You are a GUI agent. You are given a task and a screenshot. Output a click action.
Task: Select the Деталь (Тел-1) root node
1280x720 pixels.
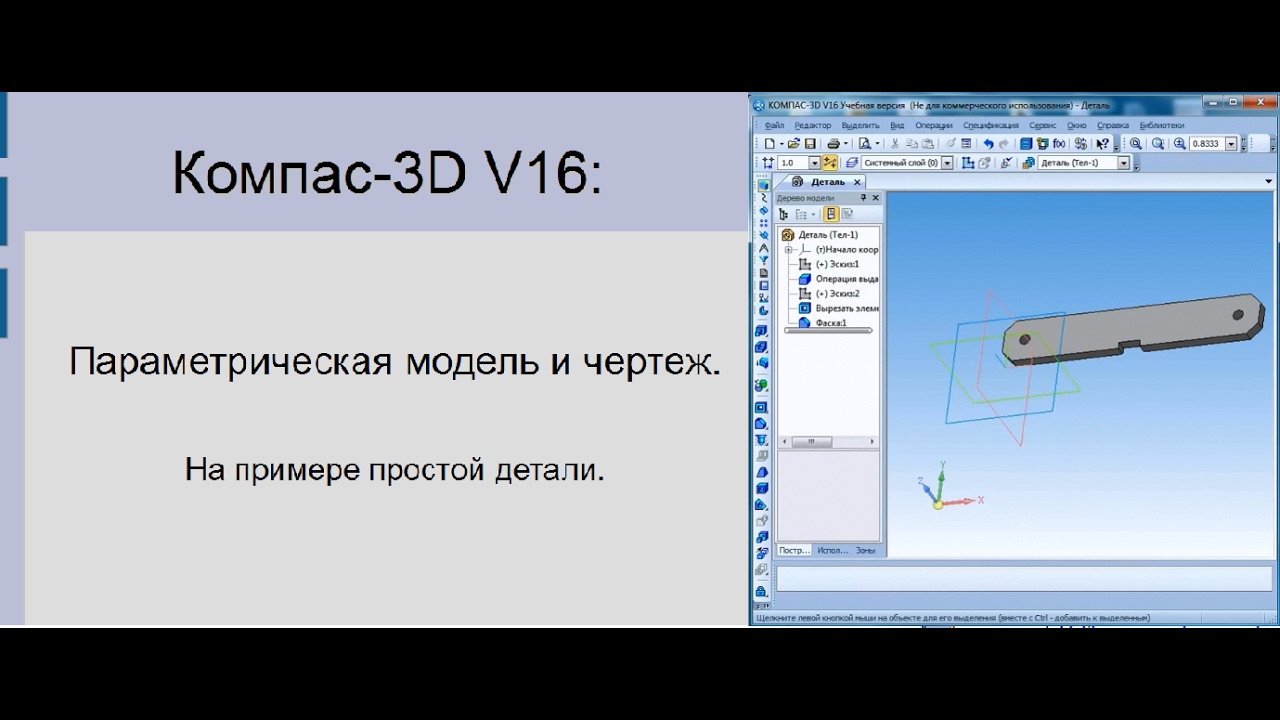(x=828, y=235)
